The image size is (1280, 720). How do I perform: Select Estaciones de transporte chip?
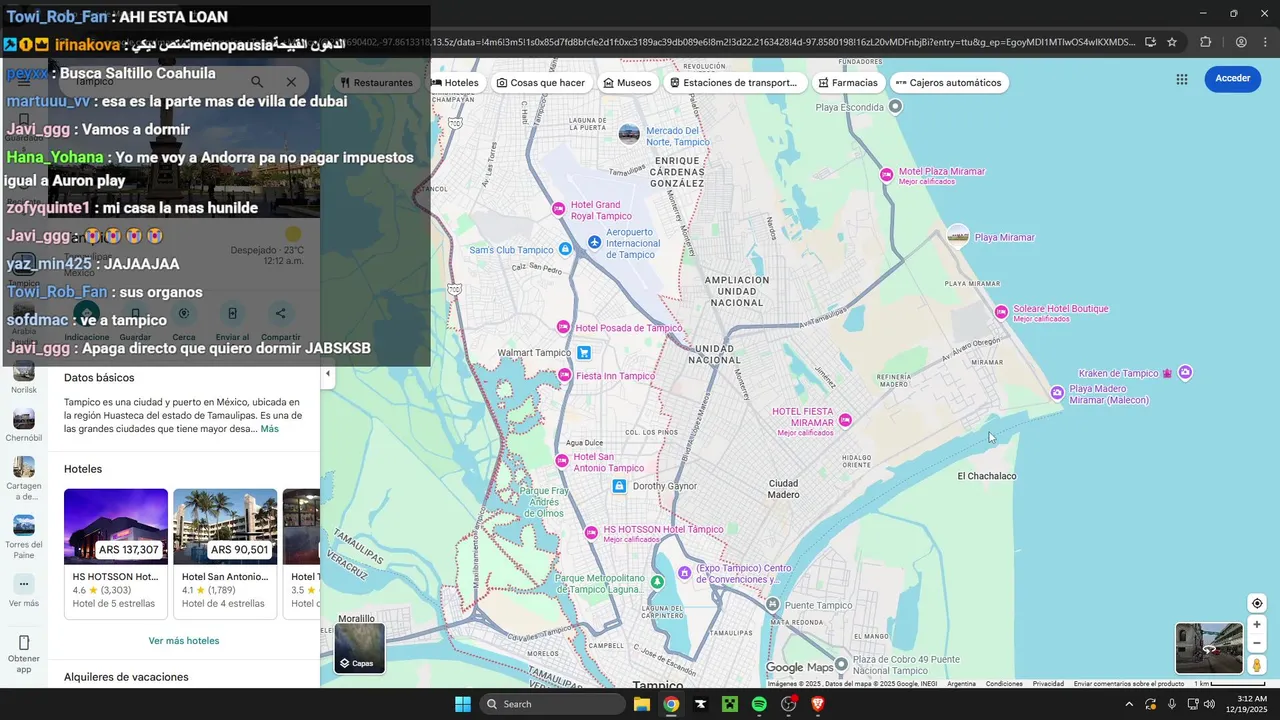click(734, 83)
